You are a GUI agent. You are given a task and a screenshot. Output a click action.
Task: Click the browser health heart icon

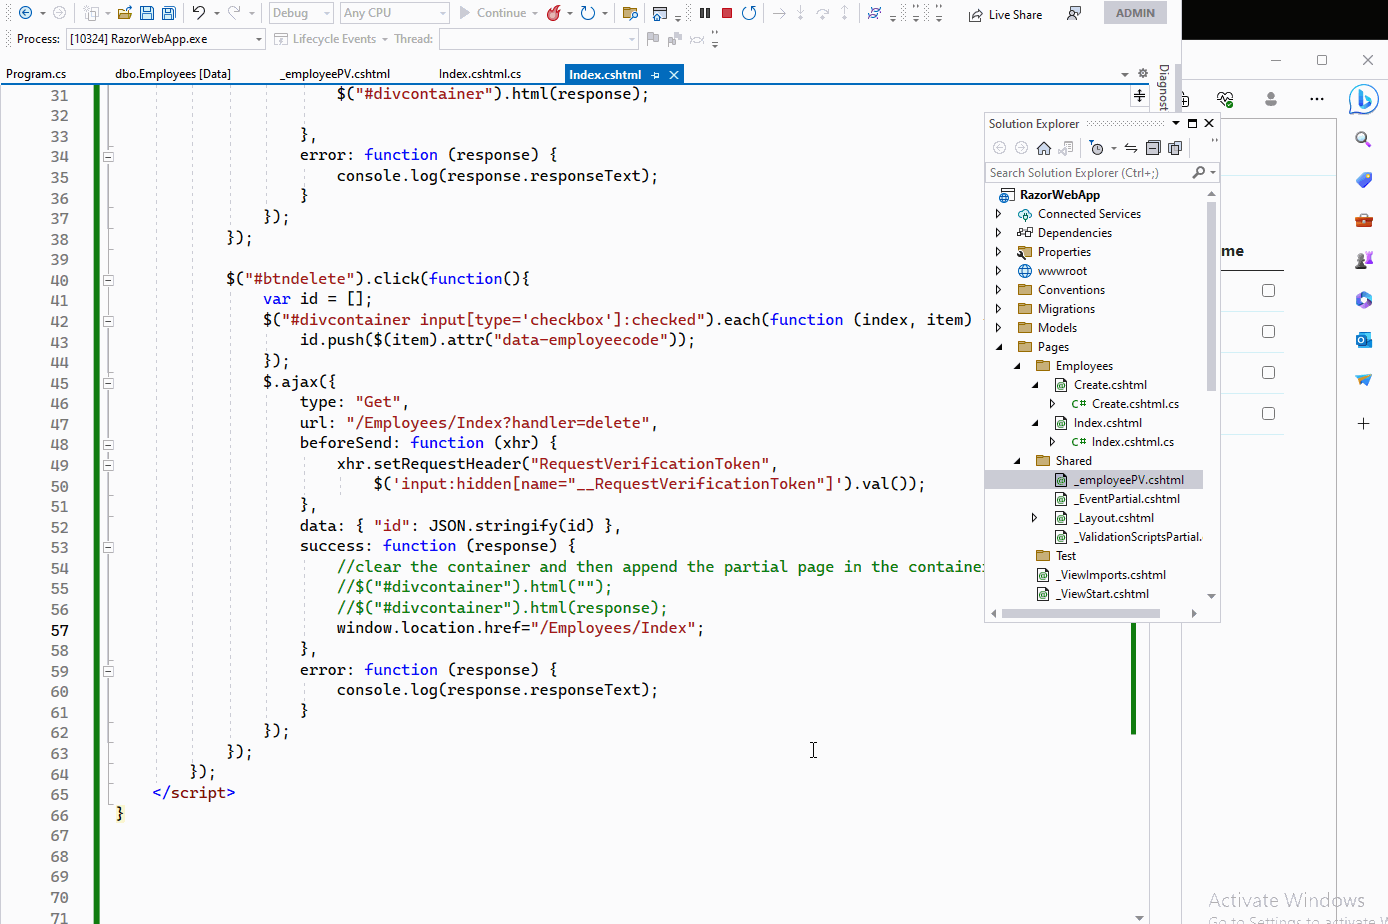tap(1225, 99)
